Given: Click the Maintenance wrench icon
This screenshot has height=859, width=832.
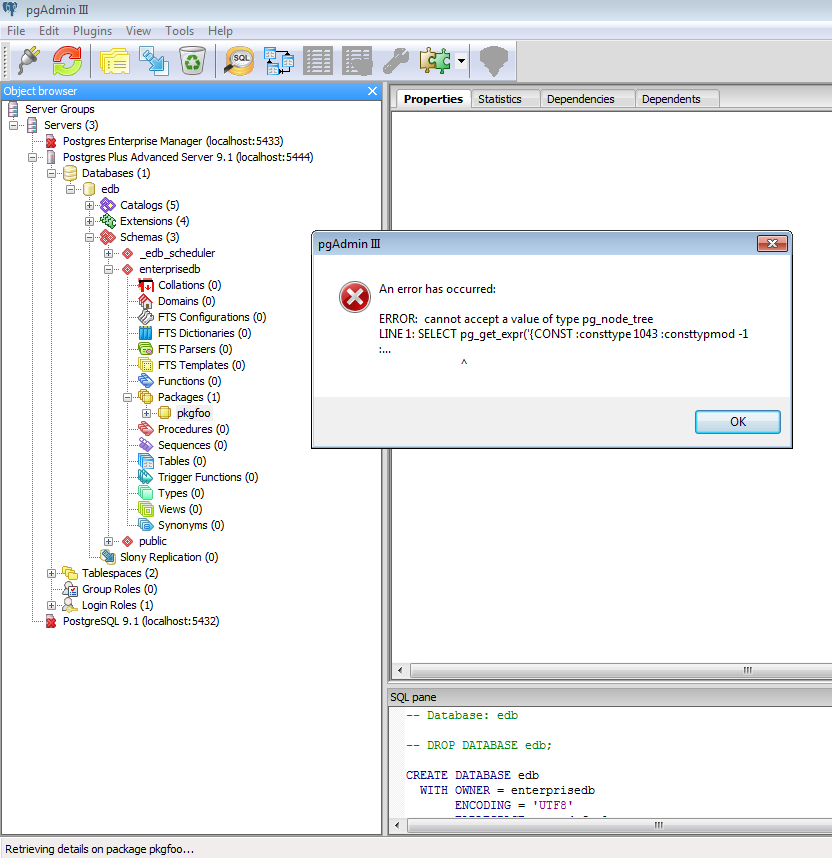Looking at the screenshot, I should [396, 61].
